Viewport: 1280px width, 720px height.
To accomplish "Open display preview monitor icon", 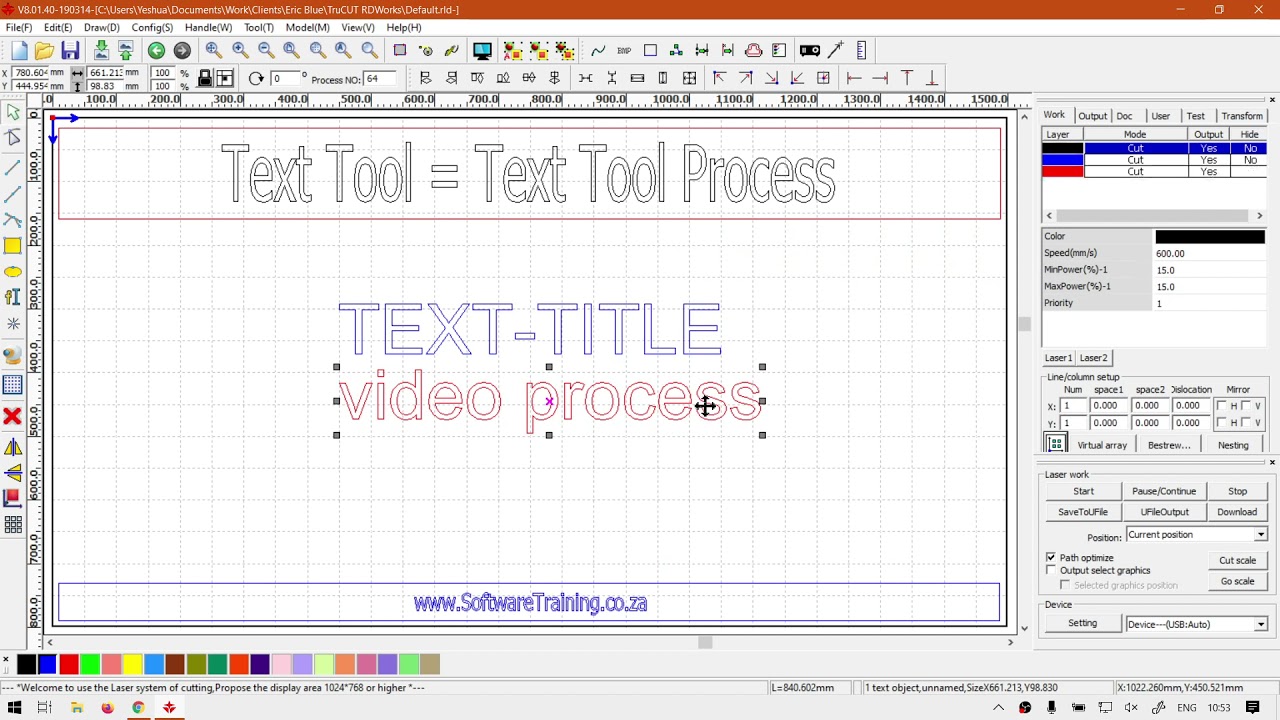I will [x=482, y=51].
